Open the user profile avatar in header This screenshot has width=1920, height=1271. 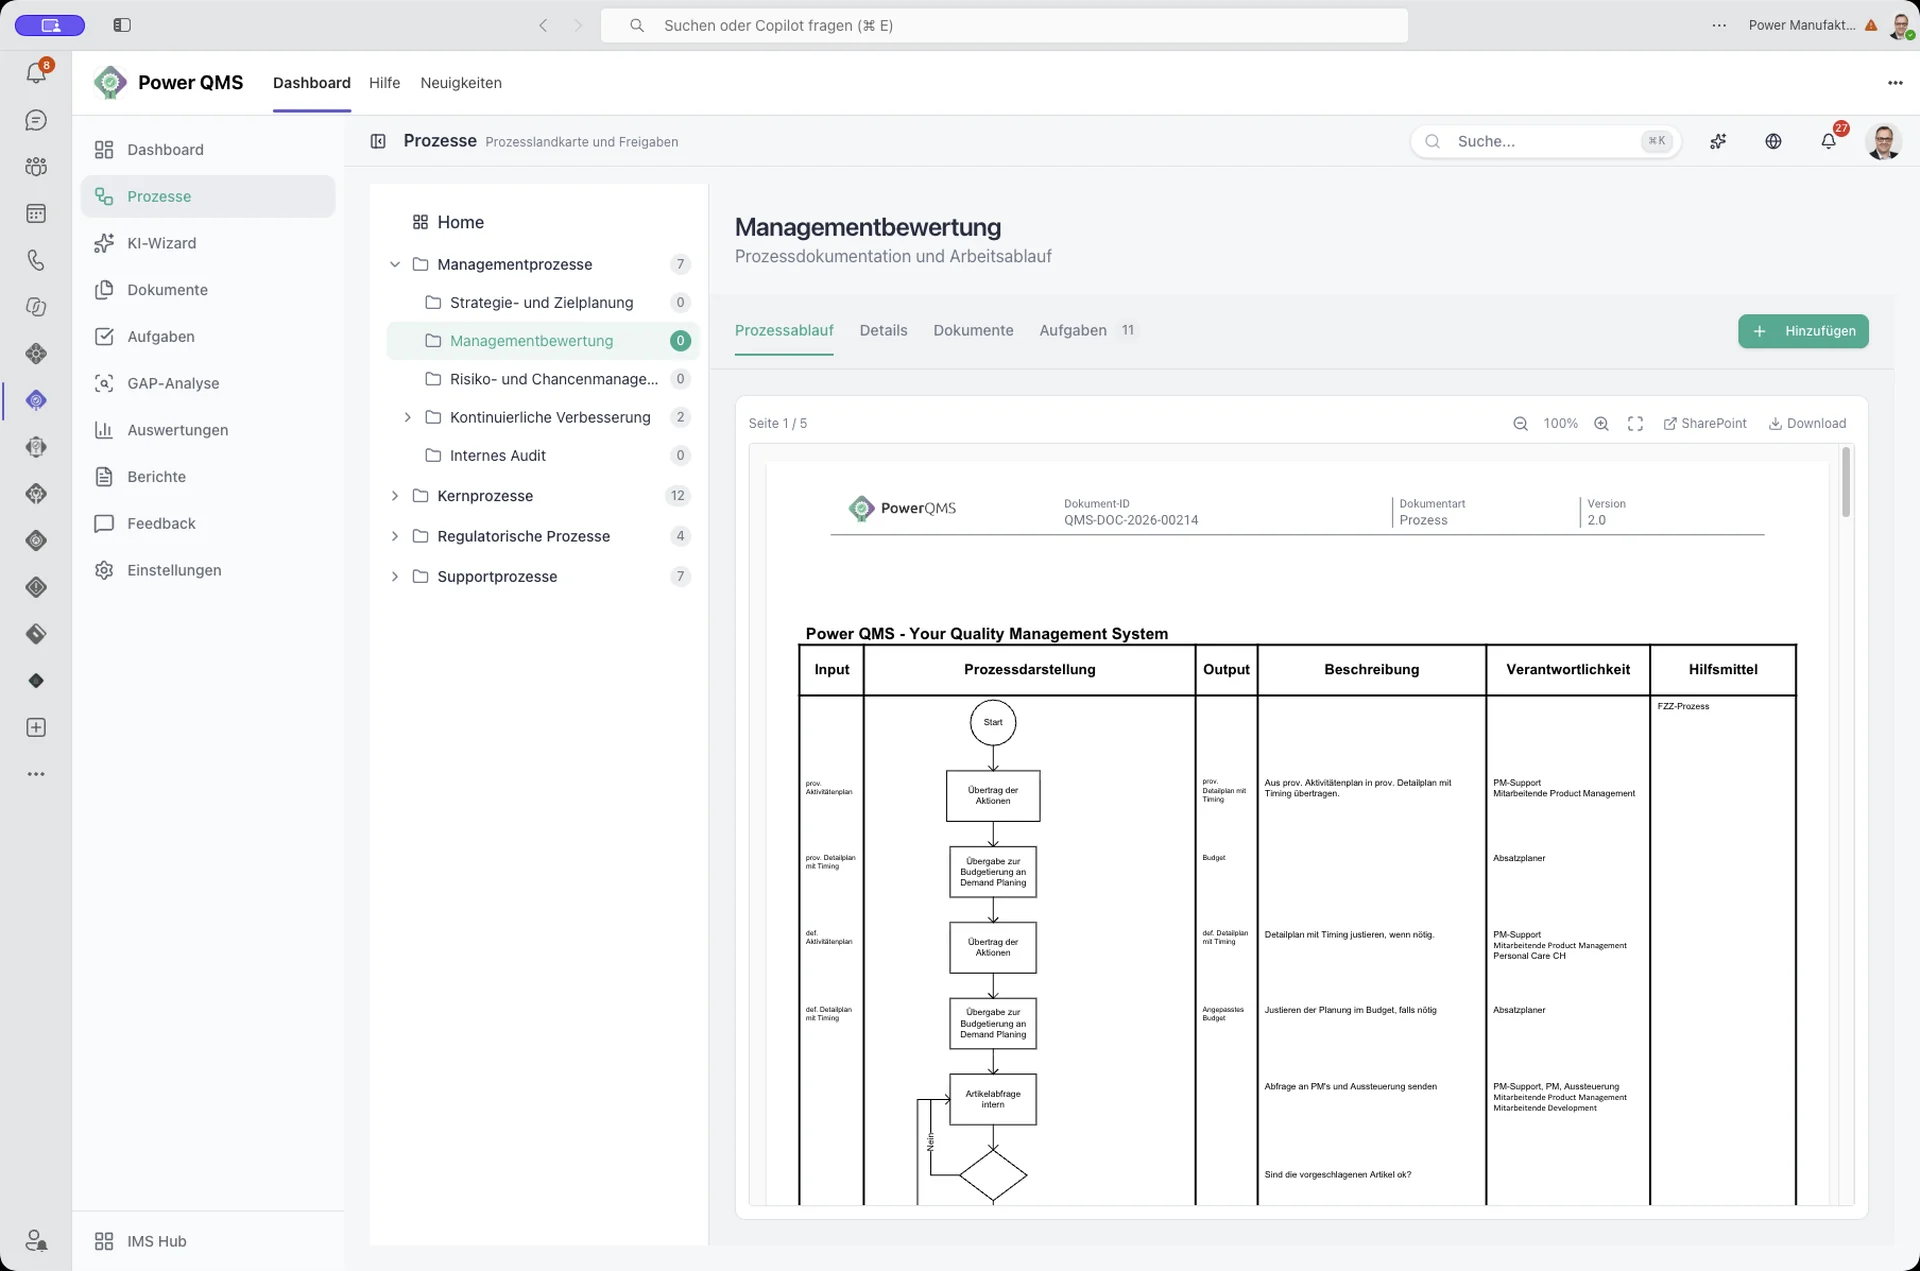(x=1883, y=141)
